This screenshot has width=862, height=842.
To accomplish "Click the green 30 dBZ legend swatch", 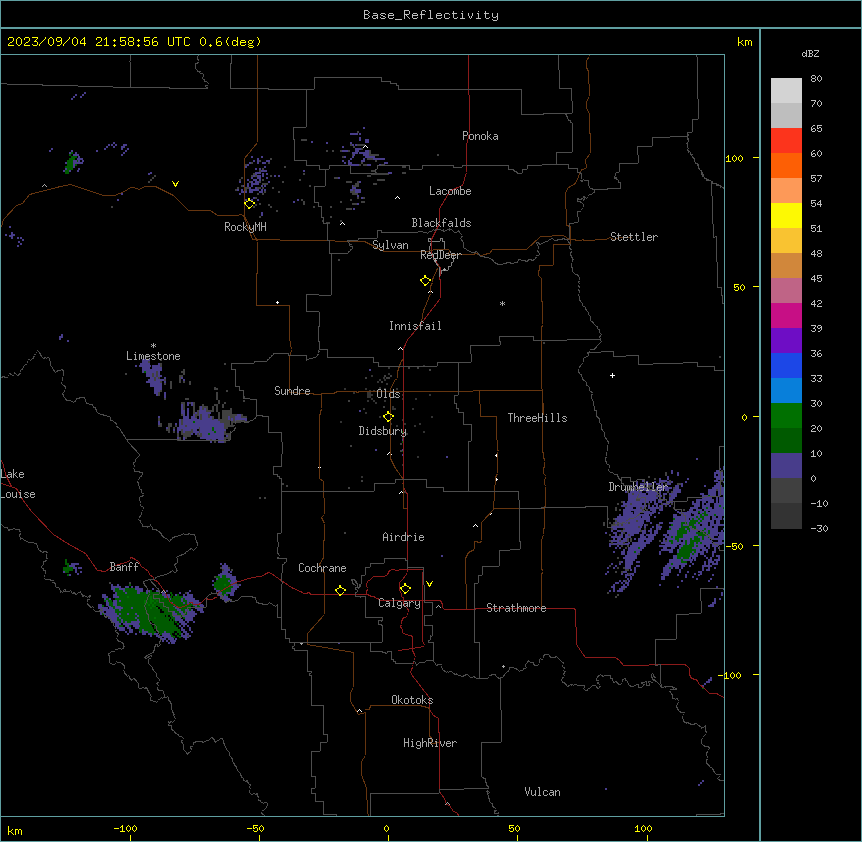I will click(x=786, y=416).
